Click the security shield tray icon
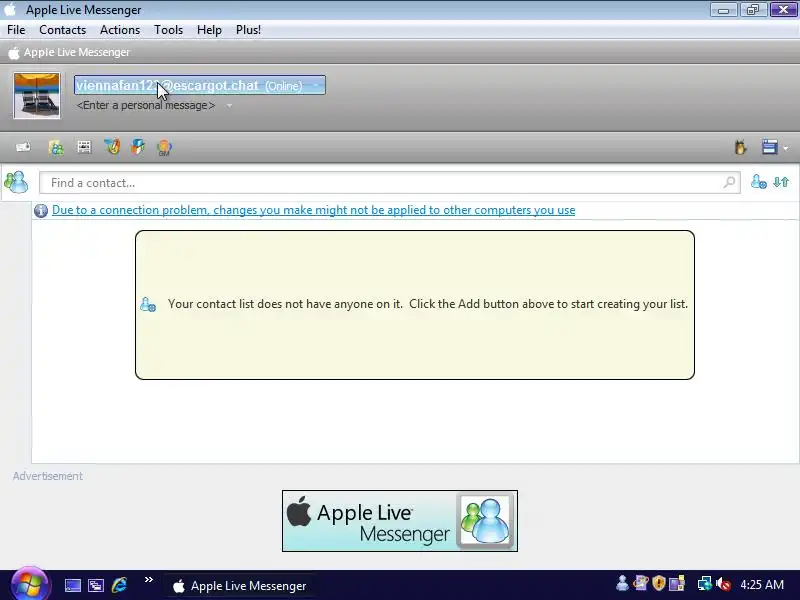Screen dimensions: 800x600 tap(659, 583)
